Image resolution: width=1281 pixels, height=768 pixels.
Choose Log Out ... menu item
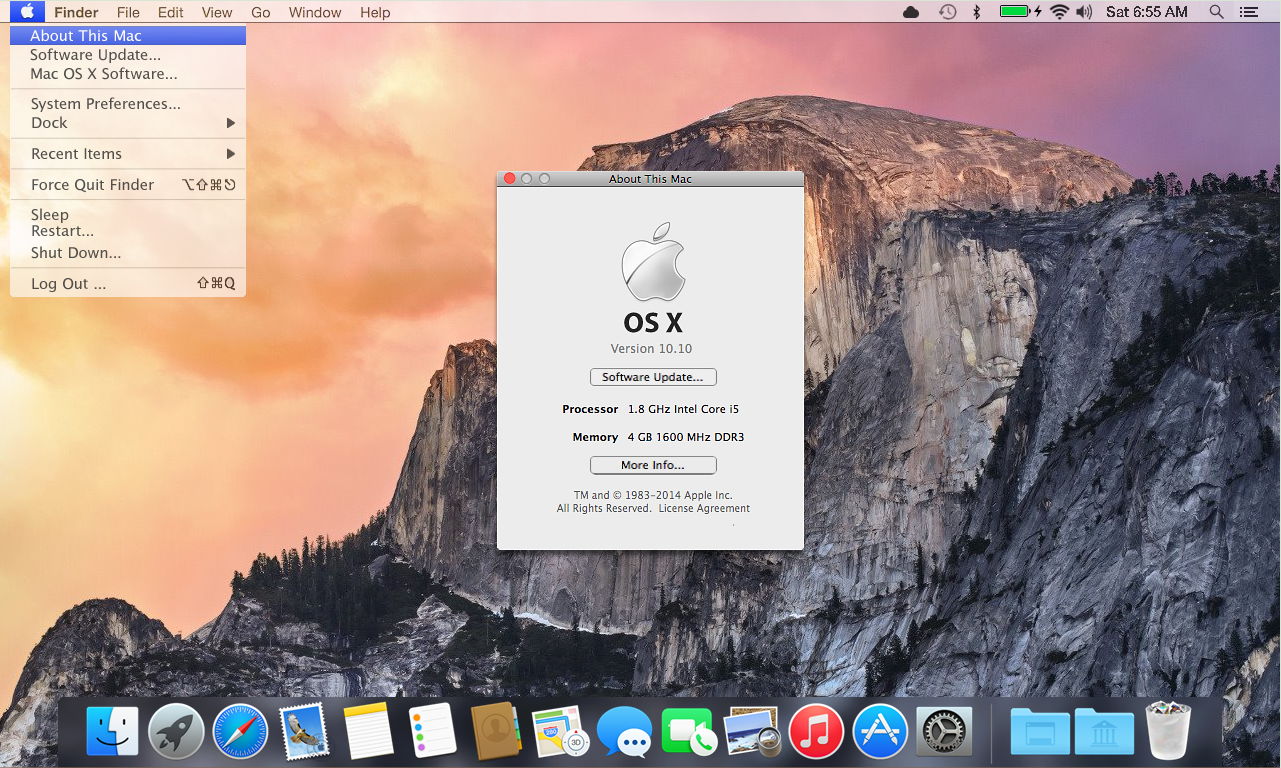(x=128, y=284)
